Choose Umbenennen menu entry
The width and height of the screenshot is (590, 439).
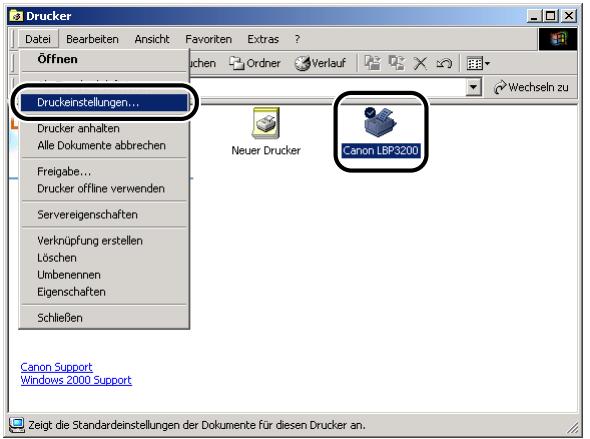point(104,275)
